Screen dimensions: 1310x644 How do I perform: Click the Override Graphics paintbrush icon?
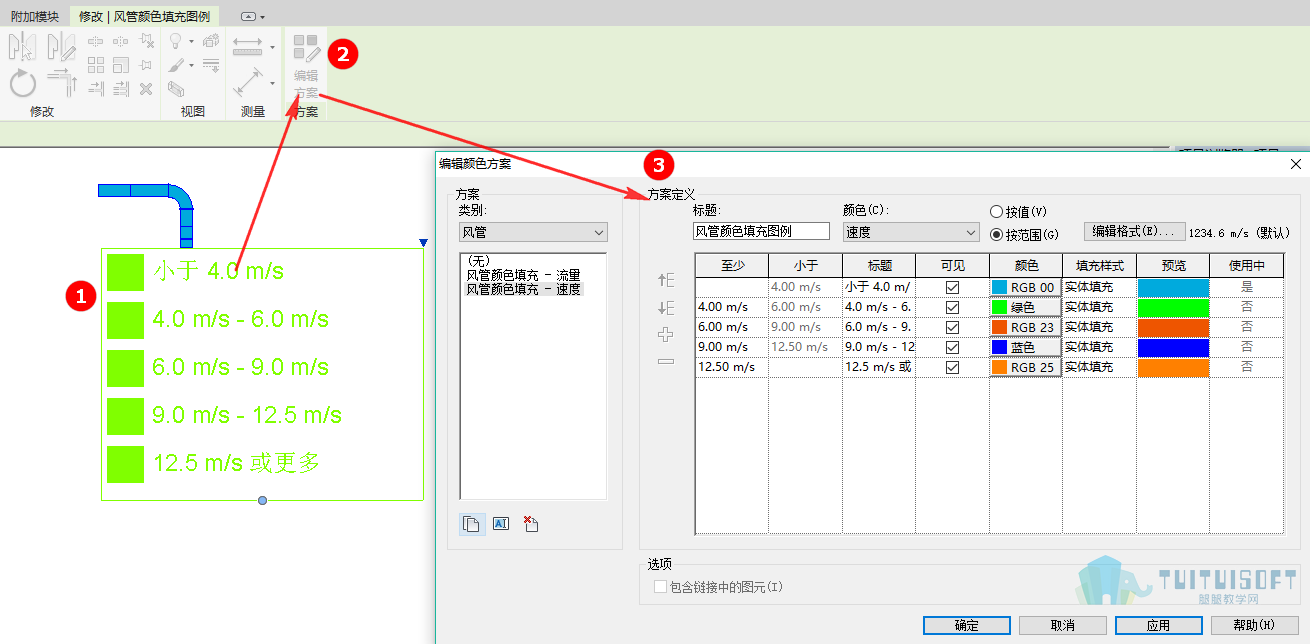pos(176,65)
